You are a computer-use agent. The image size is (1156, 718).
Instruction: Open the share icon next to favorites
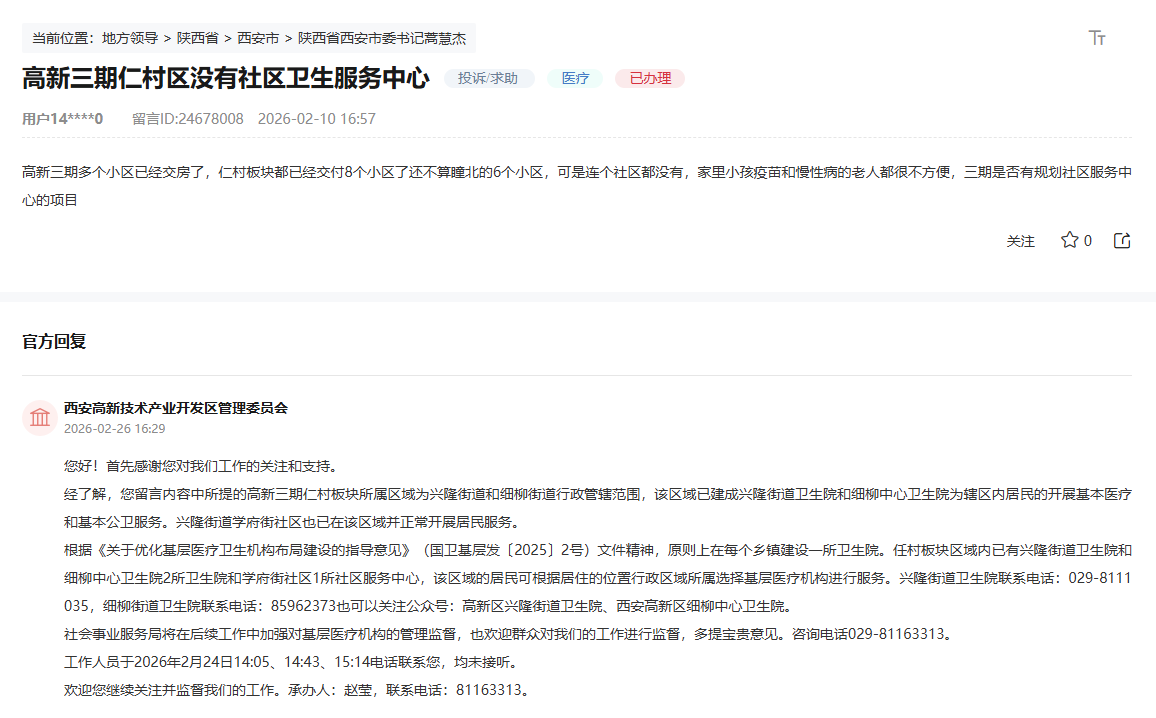[x=1120, y=240]
